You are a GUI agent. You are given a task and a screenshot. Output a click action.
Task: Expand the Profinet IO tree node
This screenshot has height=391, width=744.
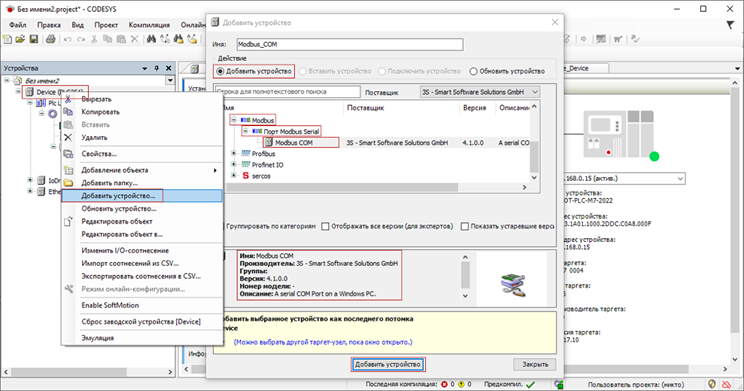tap(233, 165)
